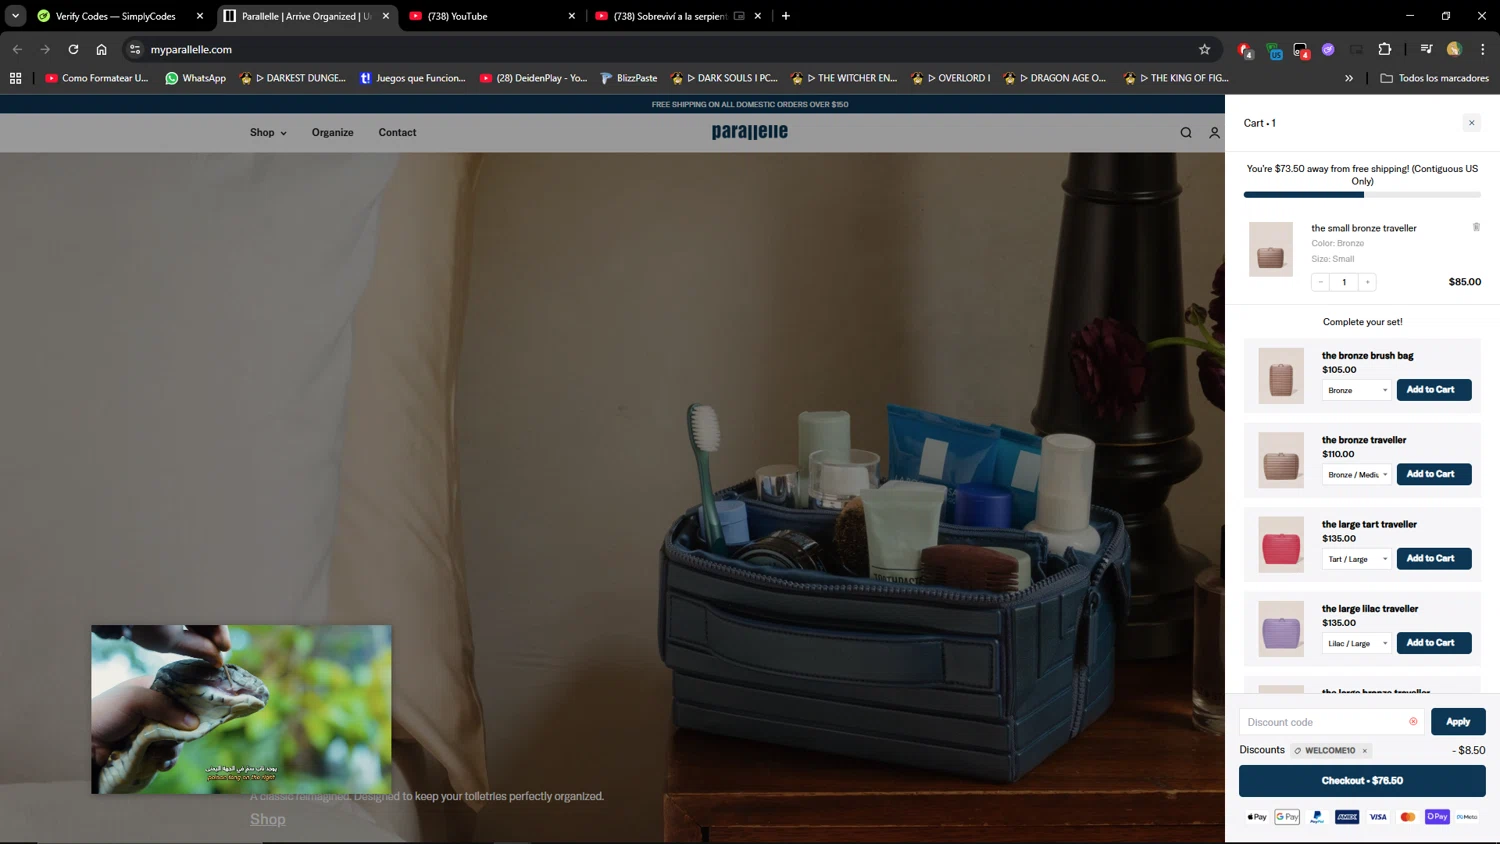Open the large lilac traveller thumbnail
1500x844 pixels.
tap(1281, 629)
